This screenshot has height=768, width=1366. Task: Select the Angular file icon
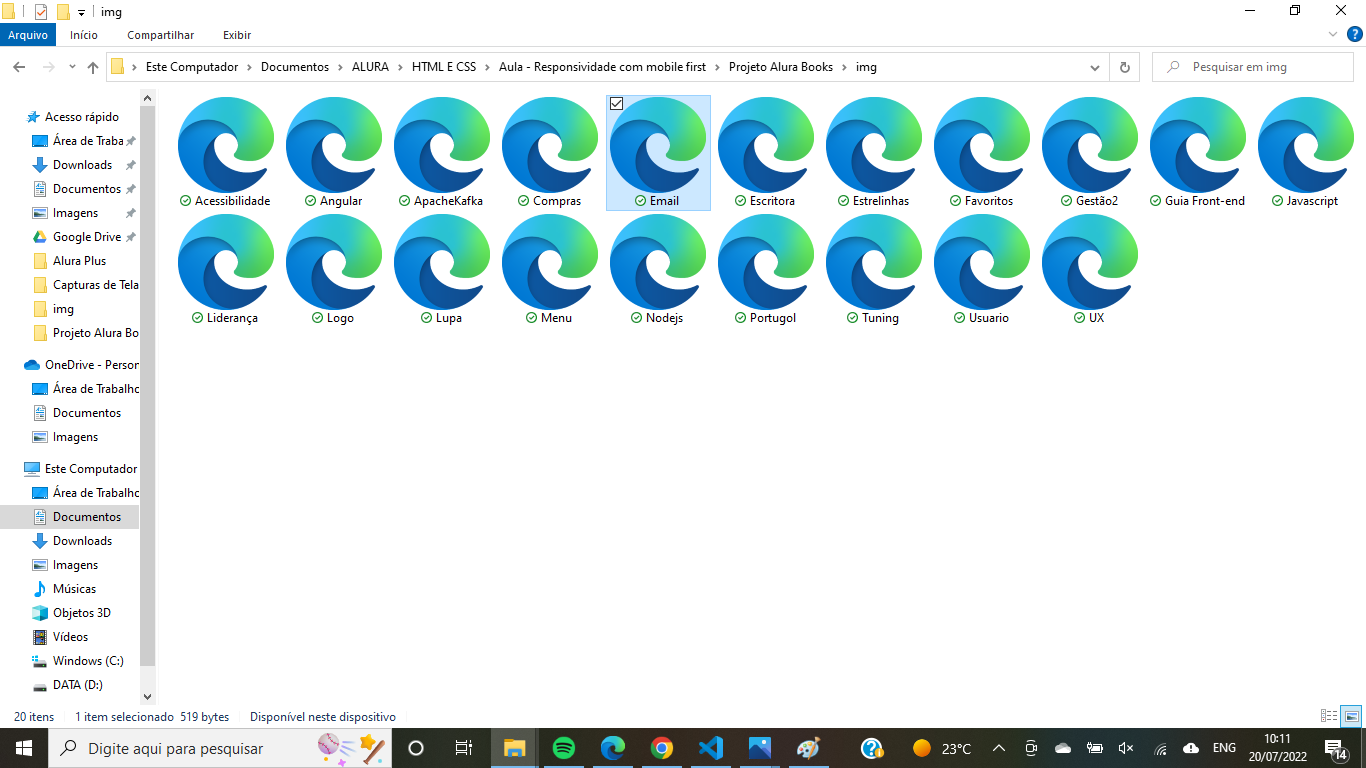(334, 145)
